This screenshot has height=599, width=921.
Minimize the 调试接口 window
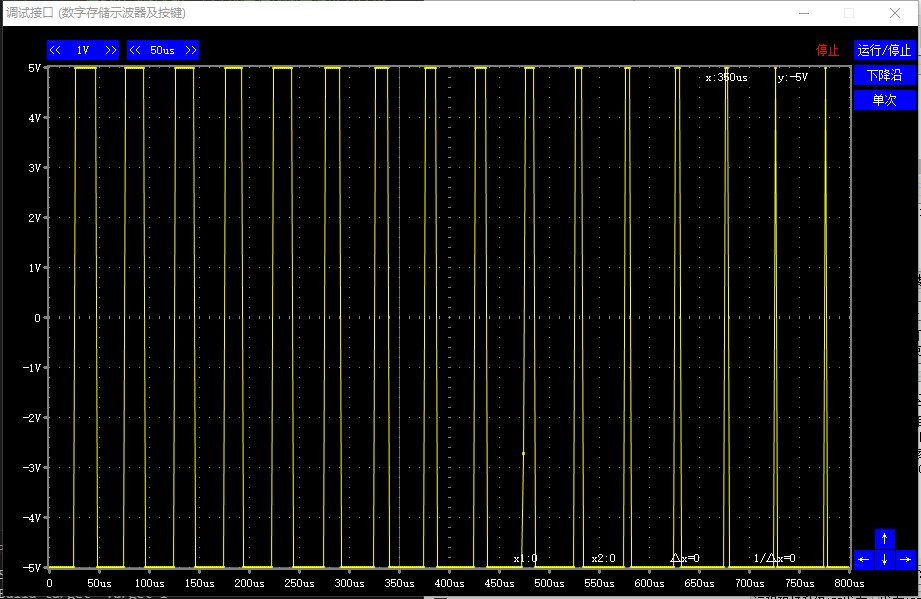pyautogui.click(x=803, y=13)
